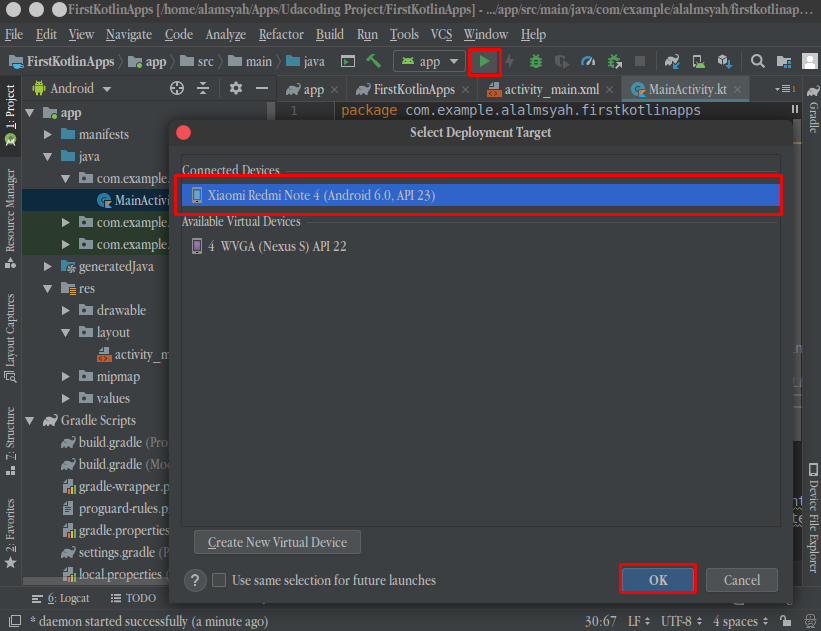Run the app with green play button
The image size is (821, 631).
484,62
